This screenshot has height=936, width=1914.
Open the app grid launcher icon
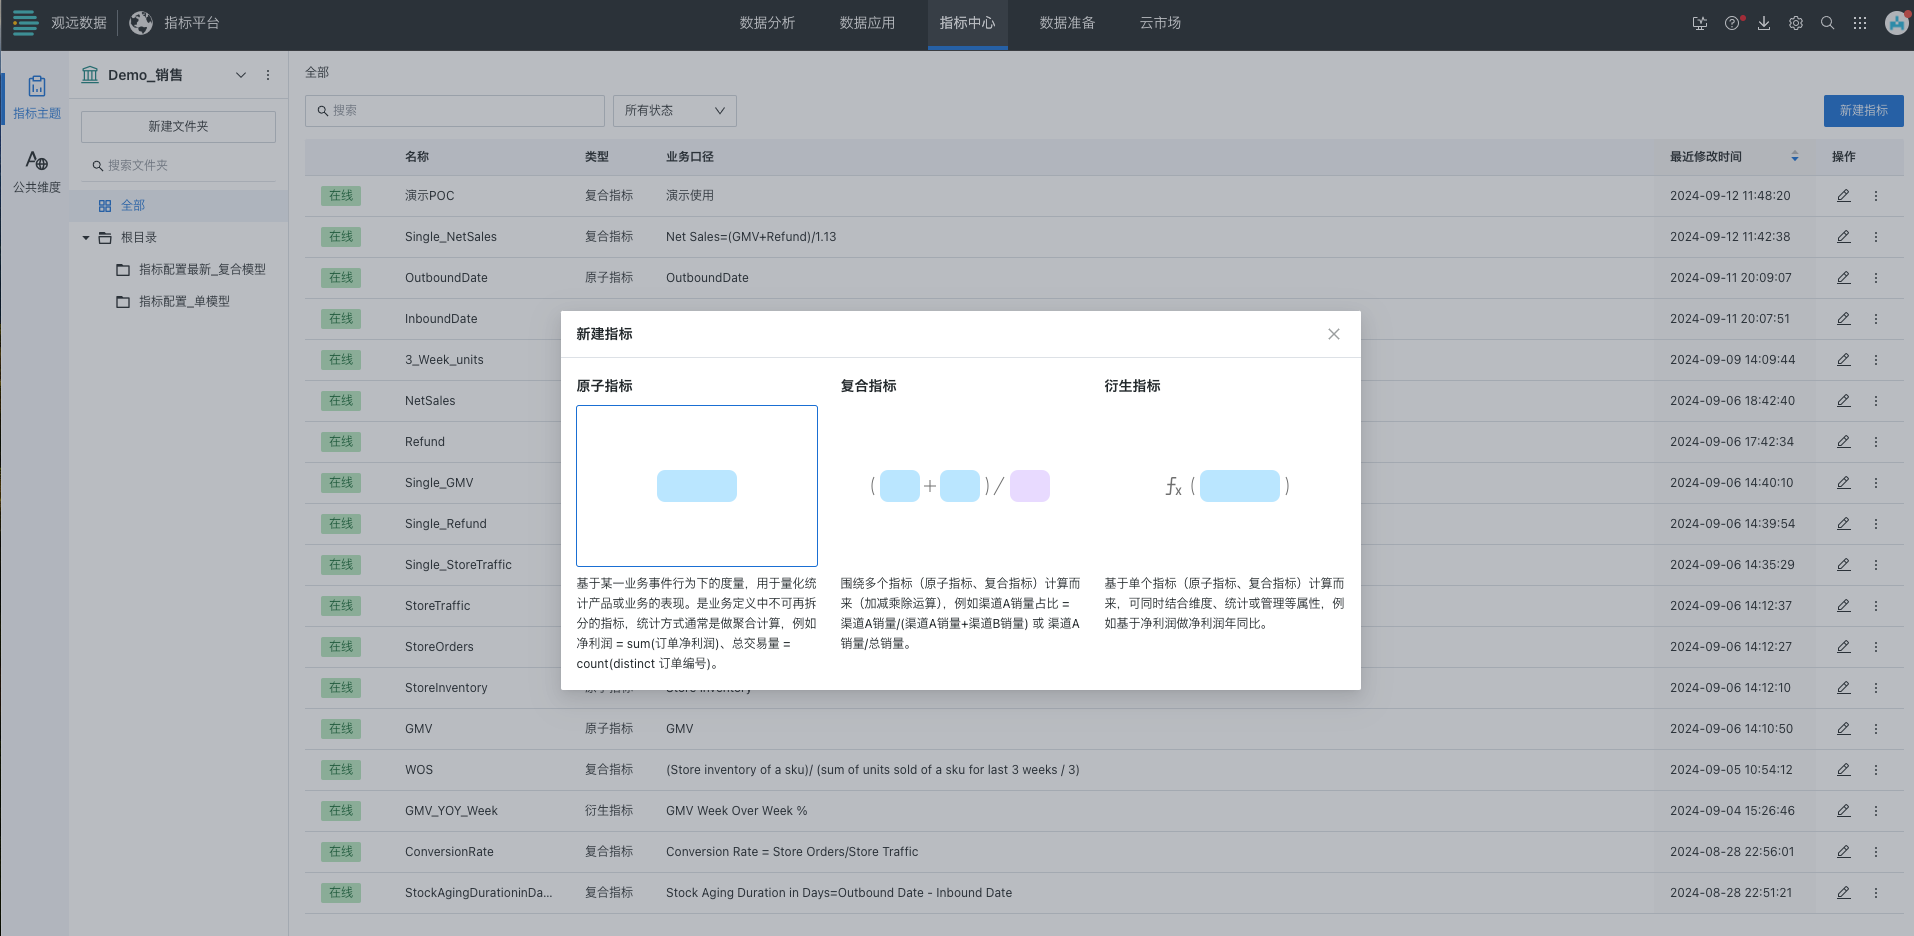click(1860, 22)
